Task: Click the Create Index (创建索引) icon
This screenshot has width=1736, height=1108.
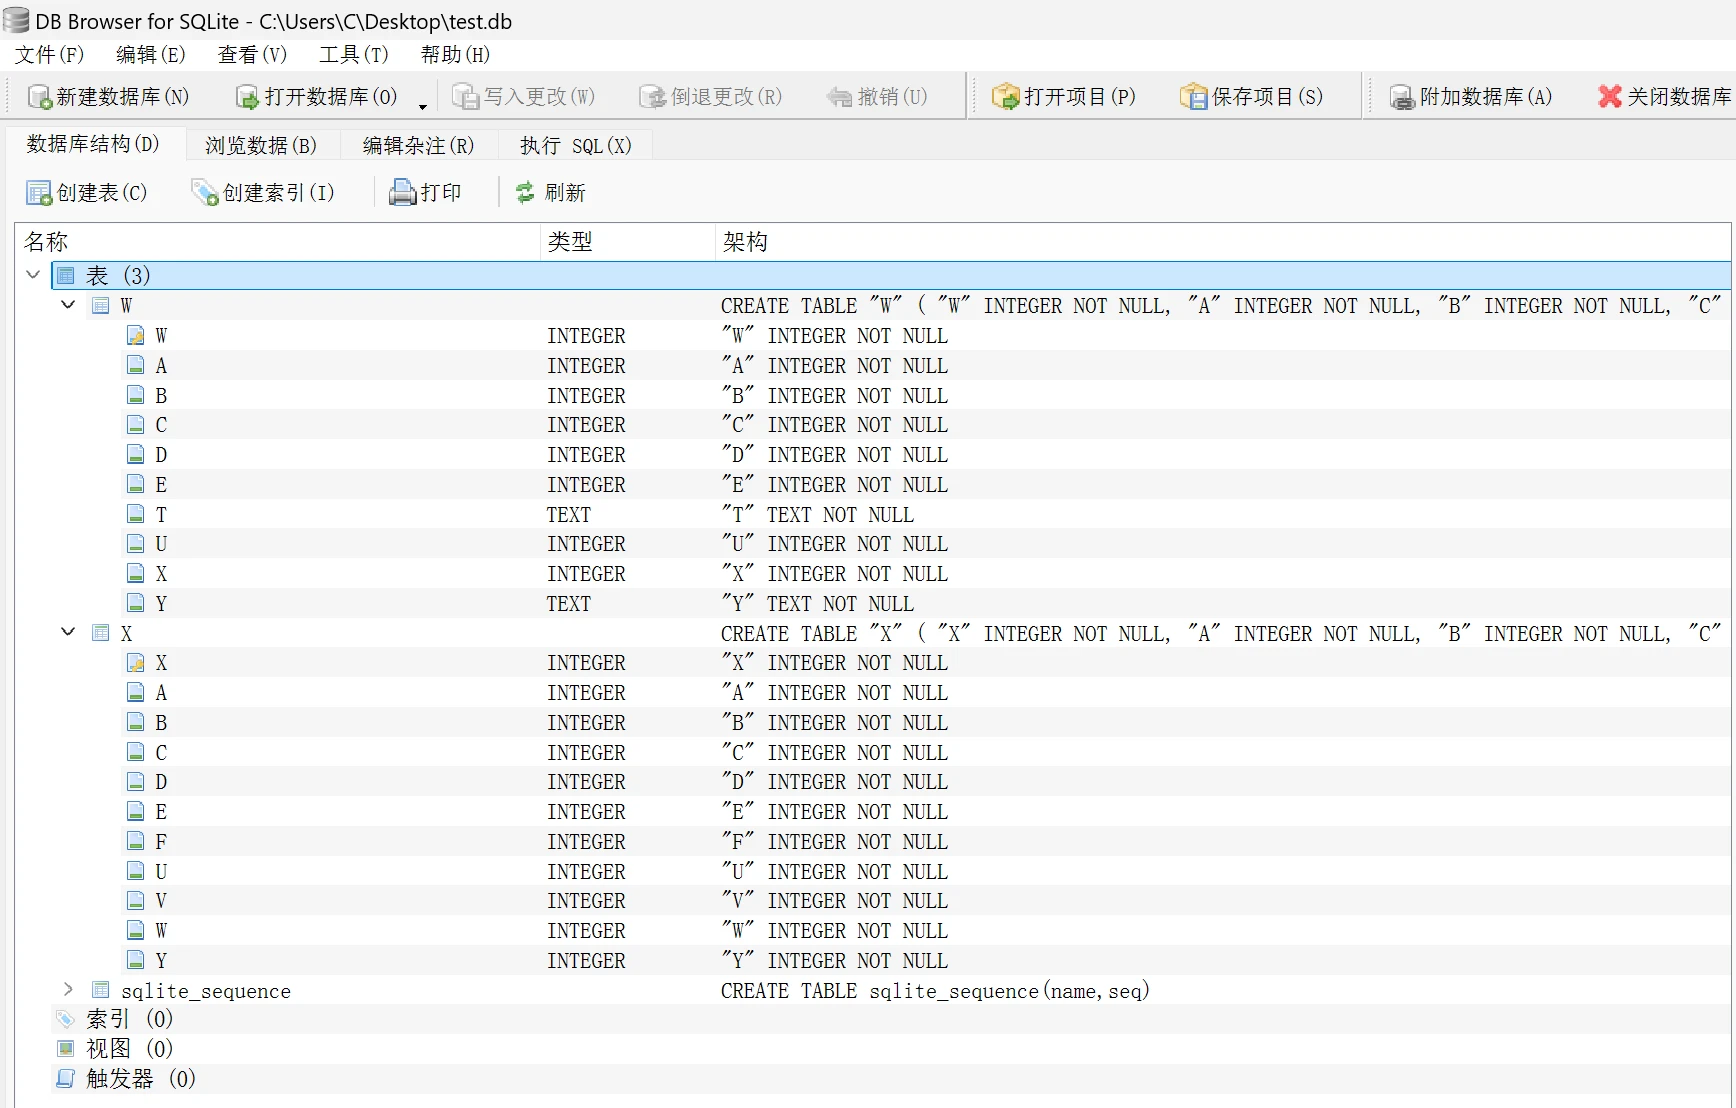Action: 205,193
